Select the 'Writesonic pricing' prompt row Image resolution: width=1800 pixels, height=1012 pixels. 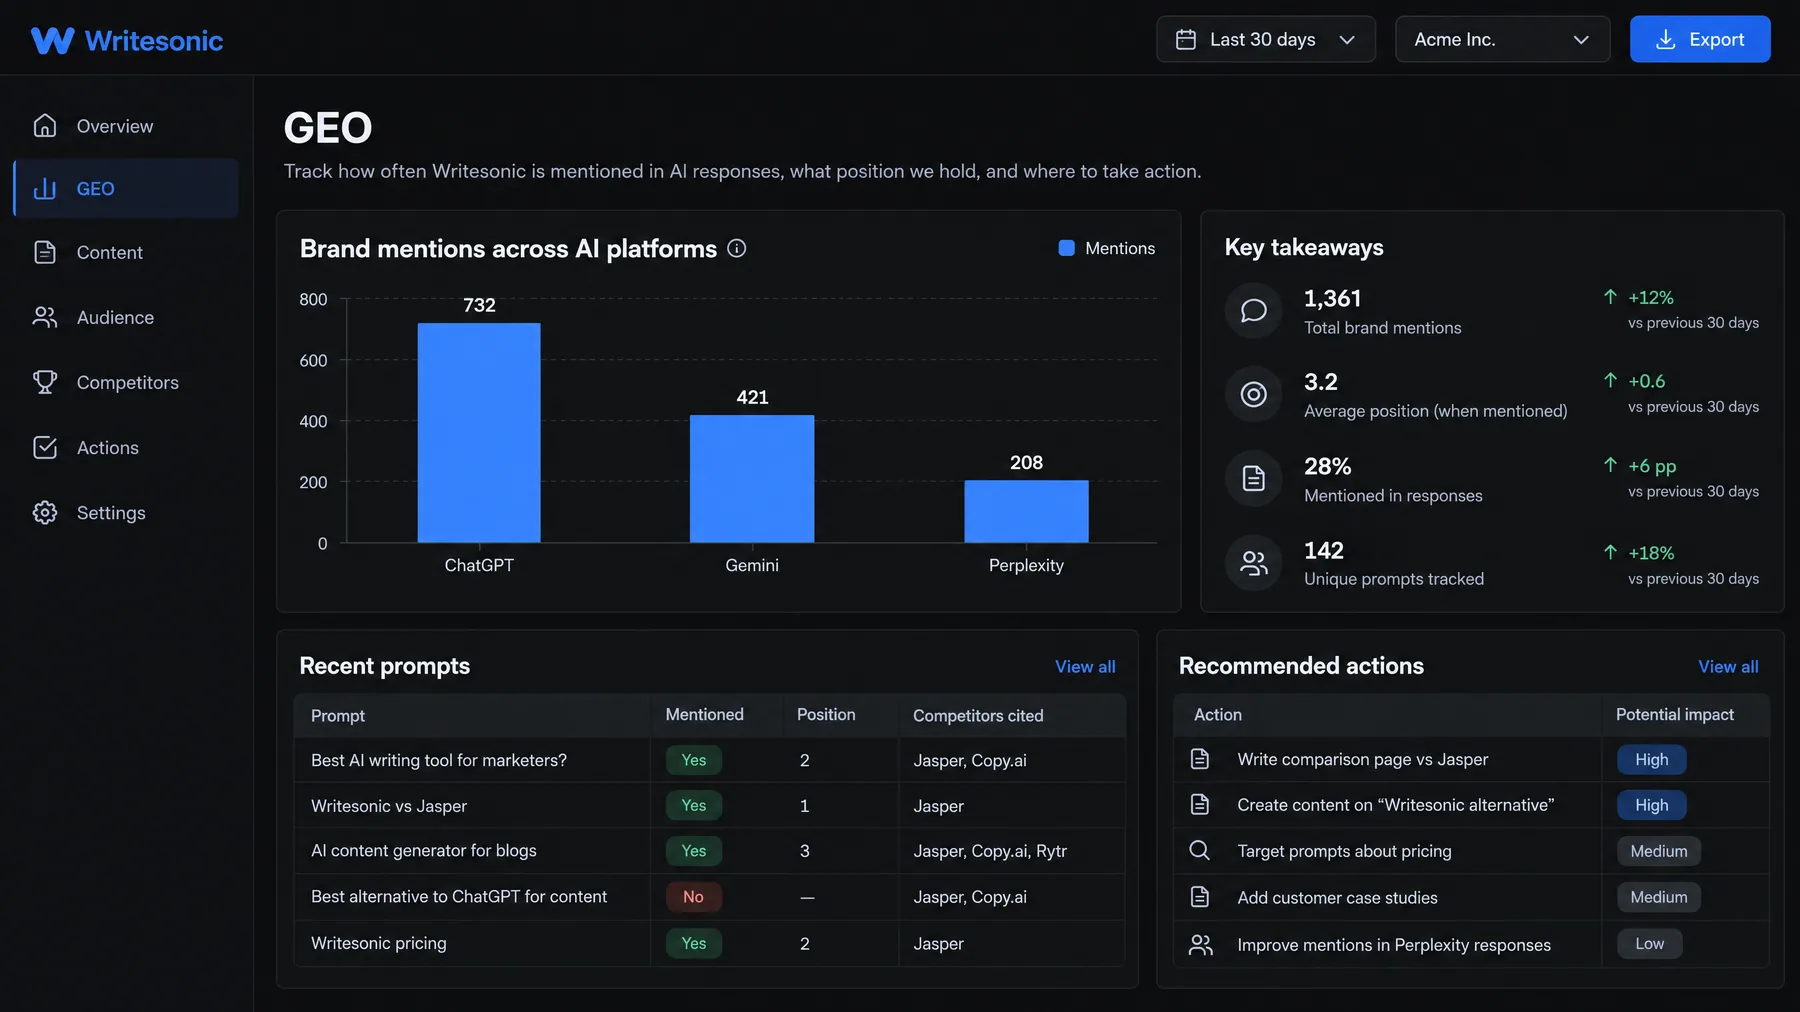(709, 943)
